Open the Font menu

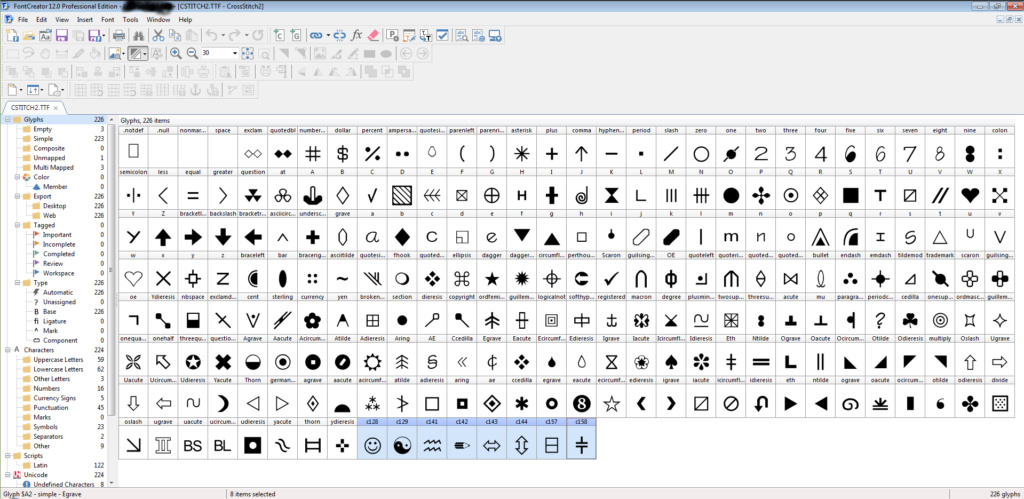tap(106, 19)
